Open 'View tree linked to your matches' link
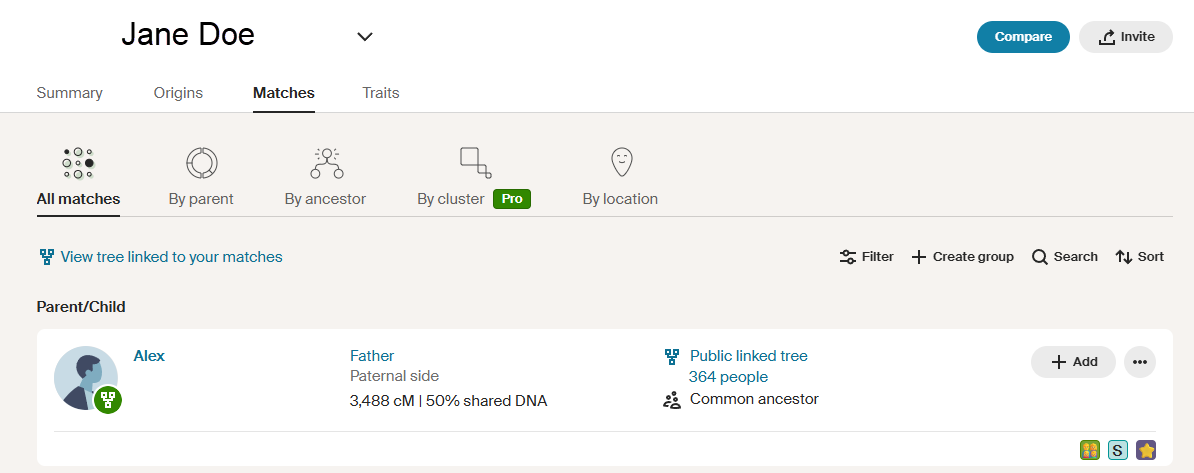The height and width of the screenshot is (473, 1194). (x=171, y=257)
